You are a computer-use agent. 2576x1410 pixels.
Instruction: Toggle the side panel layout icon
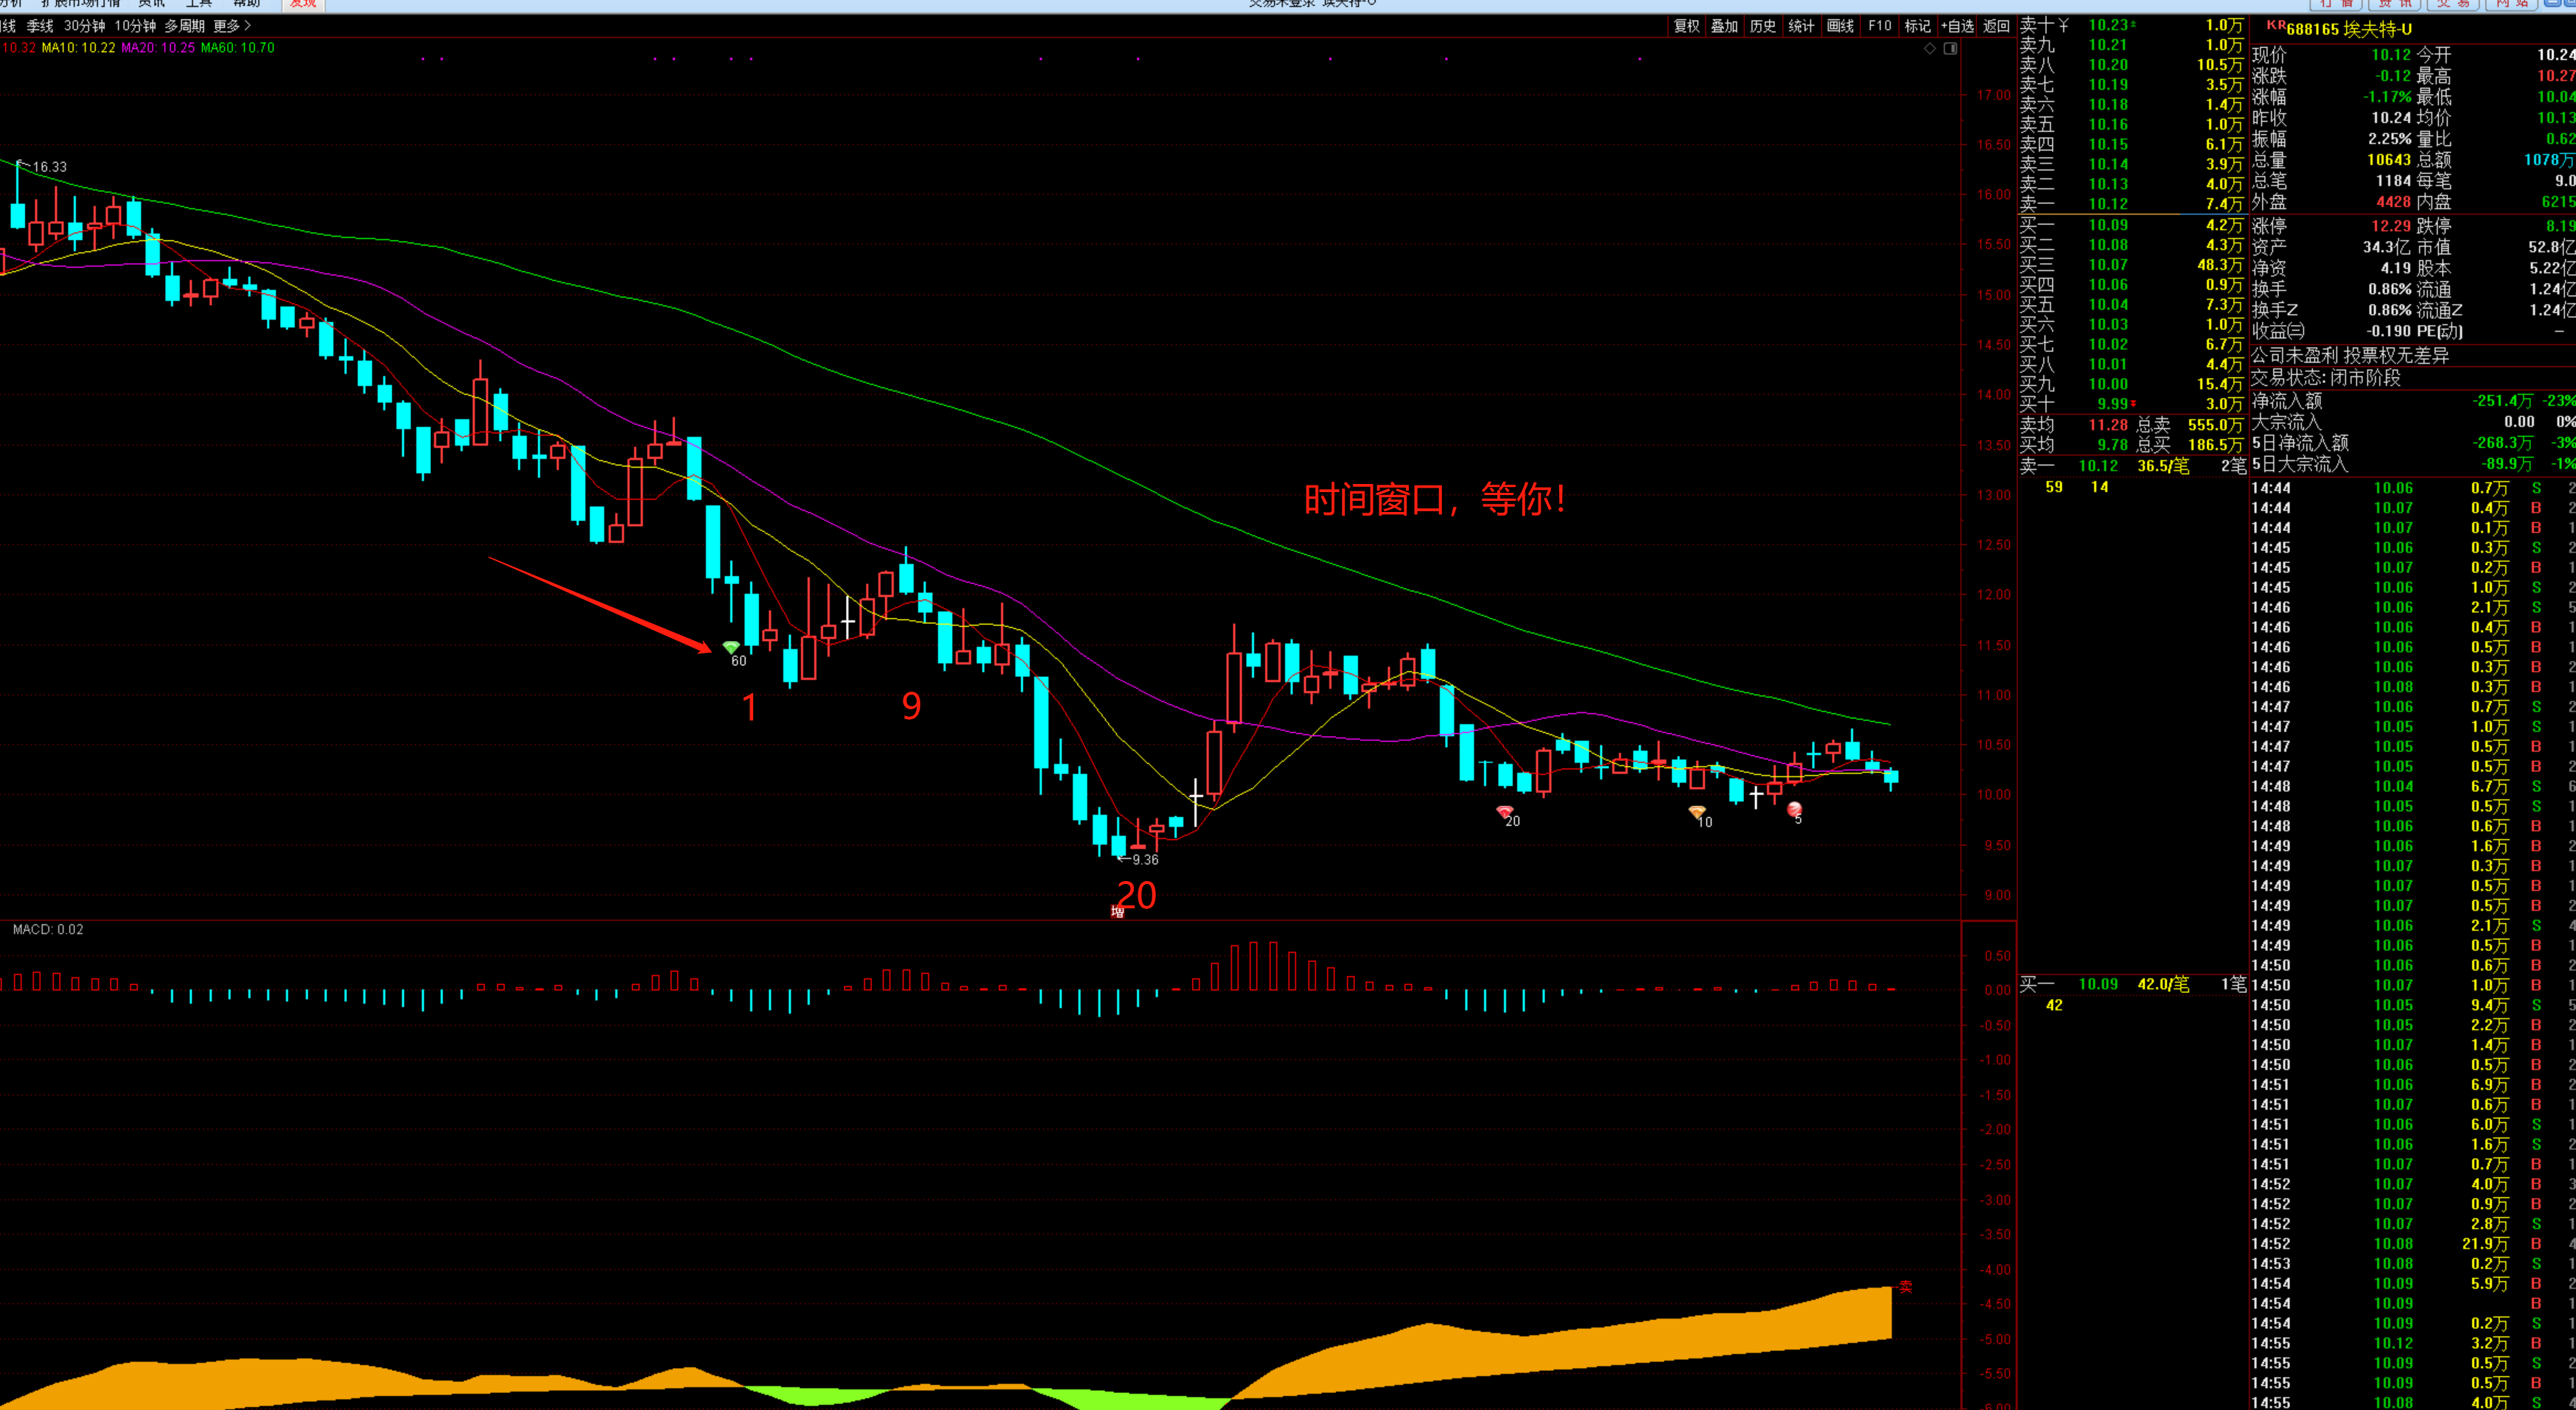tap(1950, 48)
